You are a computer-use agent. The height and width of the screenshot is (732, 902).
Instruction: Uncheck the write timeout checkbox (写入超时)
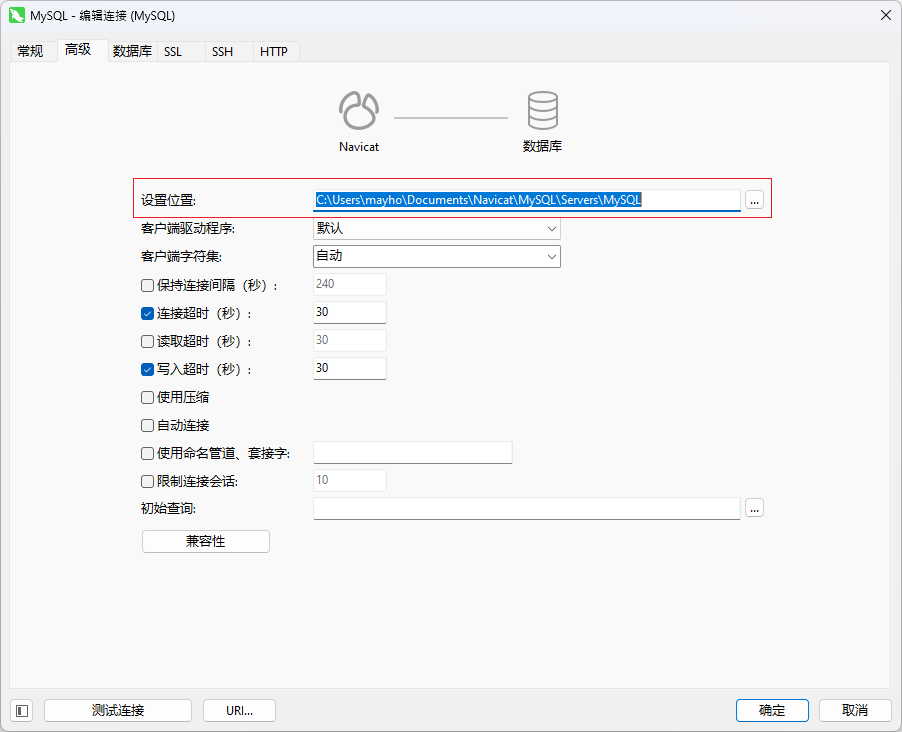tap(147, 369)
